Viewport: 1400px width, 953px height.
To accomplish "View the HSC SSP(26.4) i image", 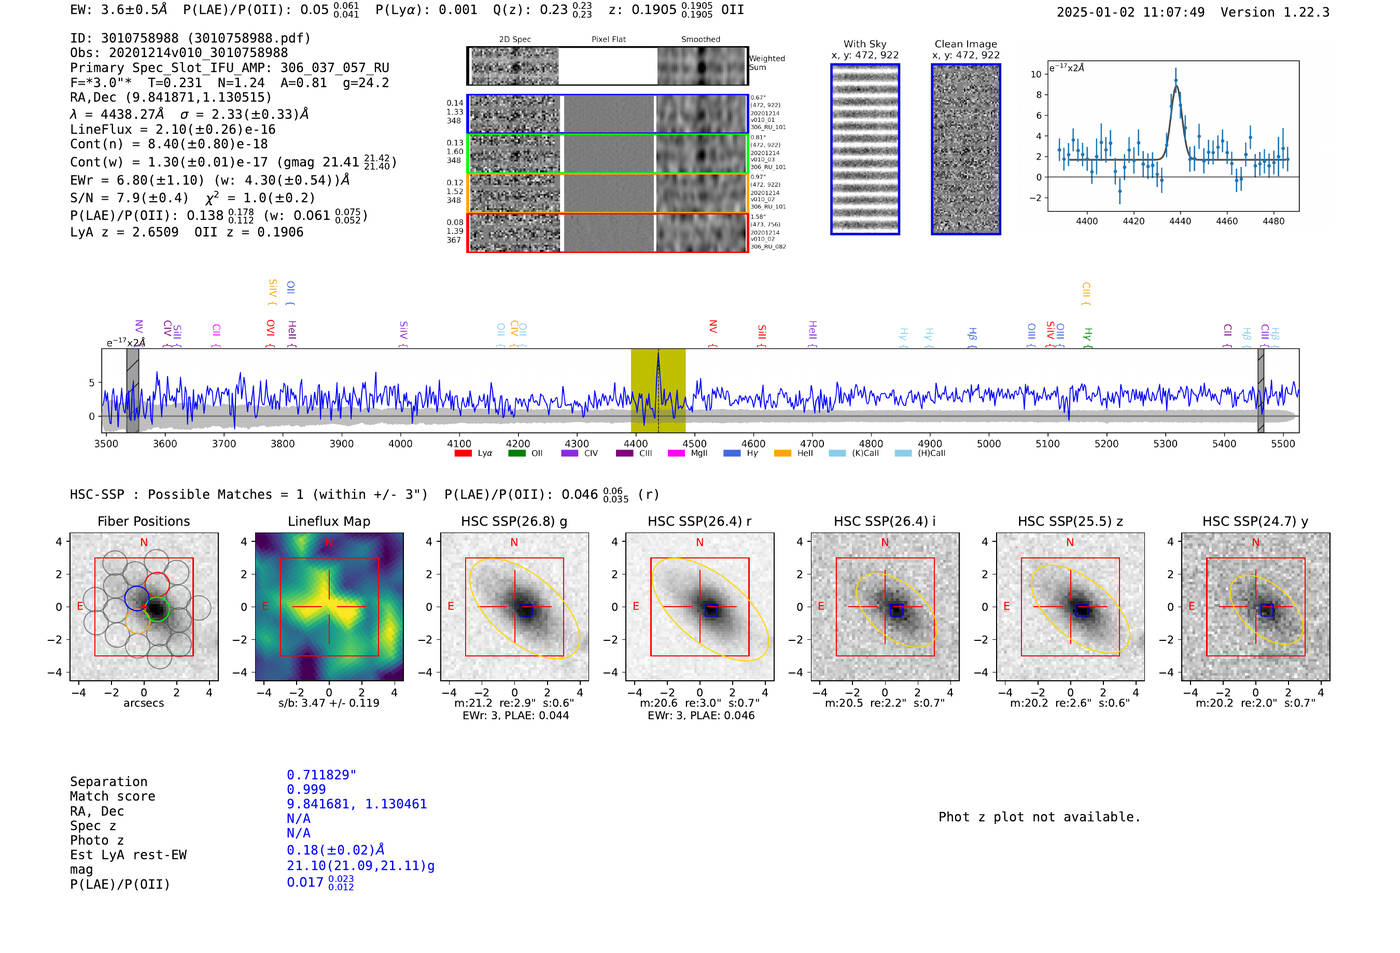I will 885,606.
